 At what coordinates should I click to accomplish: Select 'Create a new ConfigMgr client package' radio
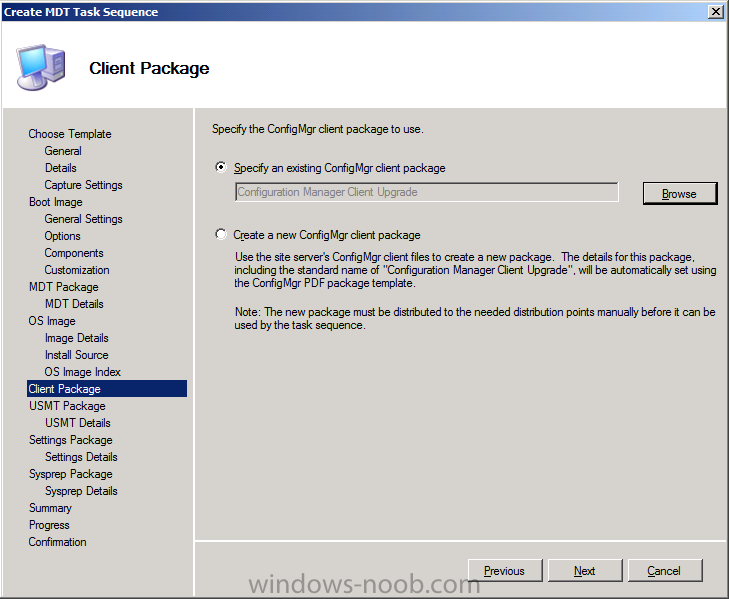[x=221, y=234]
